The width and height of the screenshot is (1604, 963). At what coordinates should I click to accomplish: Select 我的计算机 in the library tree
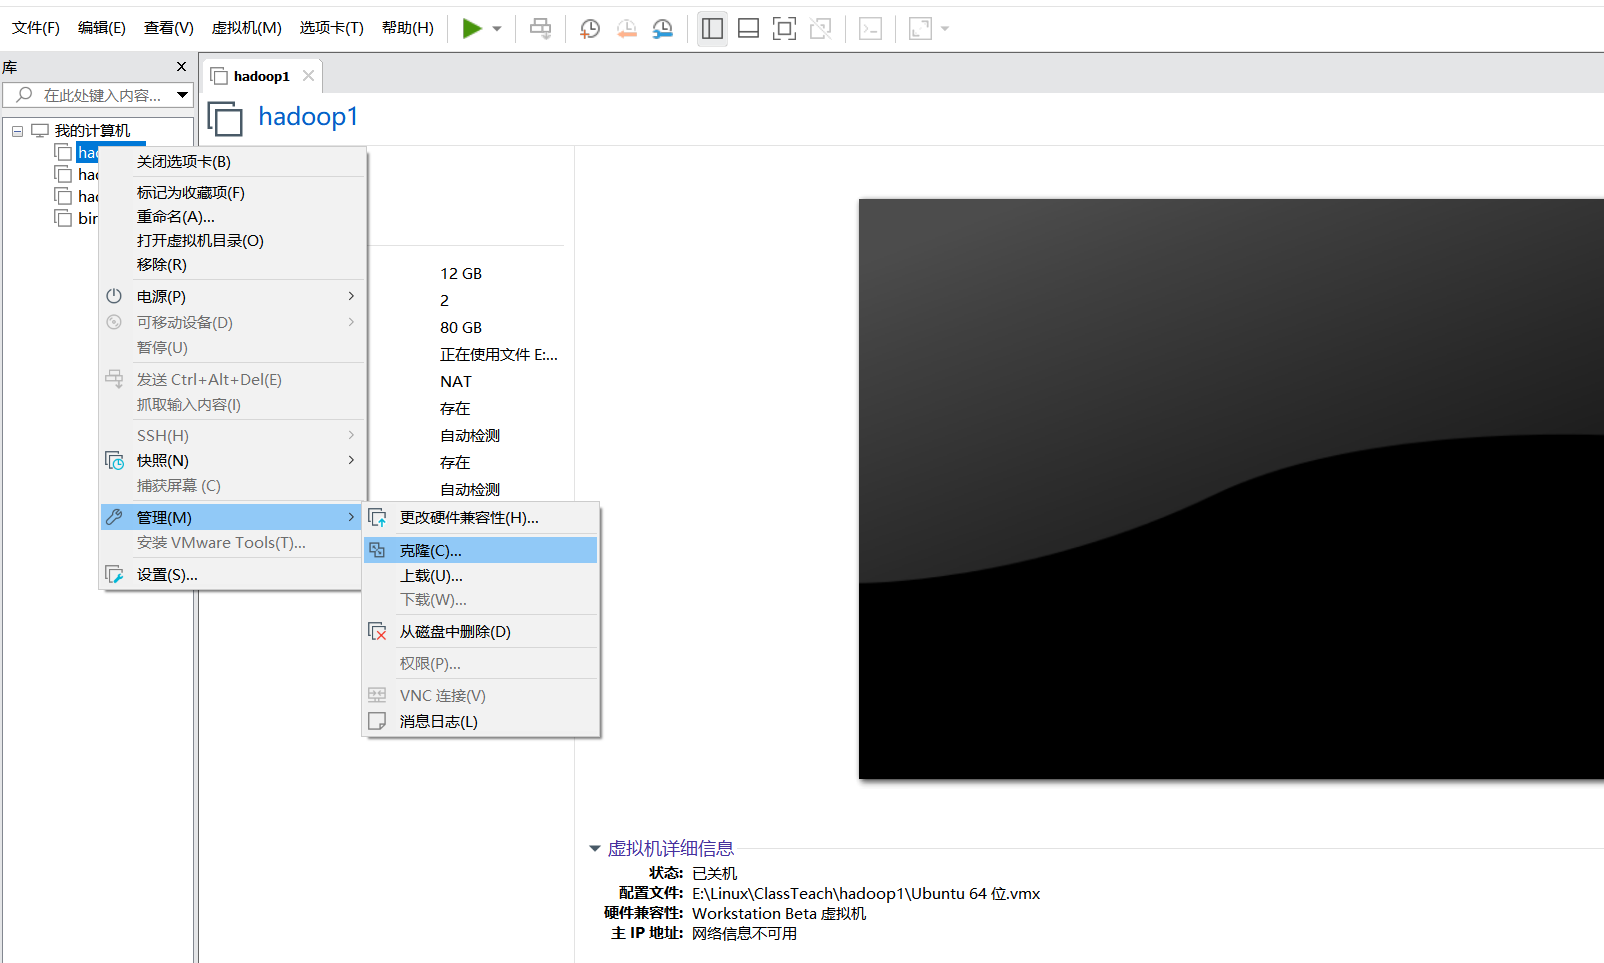[x=92, y=131]
